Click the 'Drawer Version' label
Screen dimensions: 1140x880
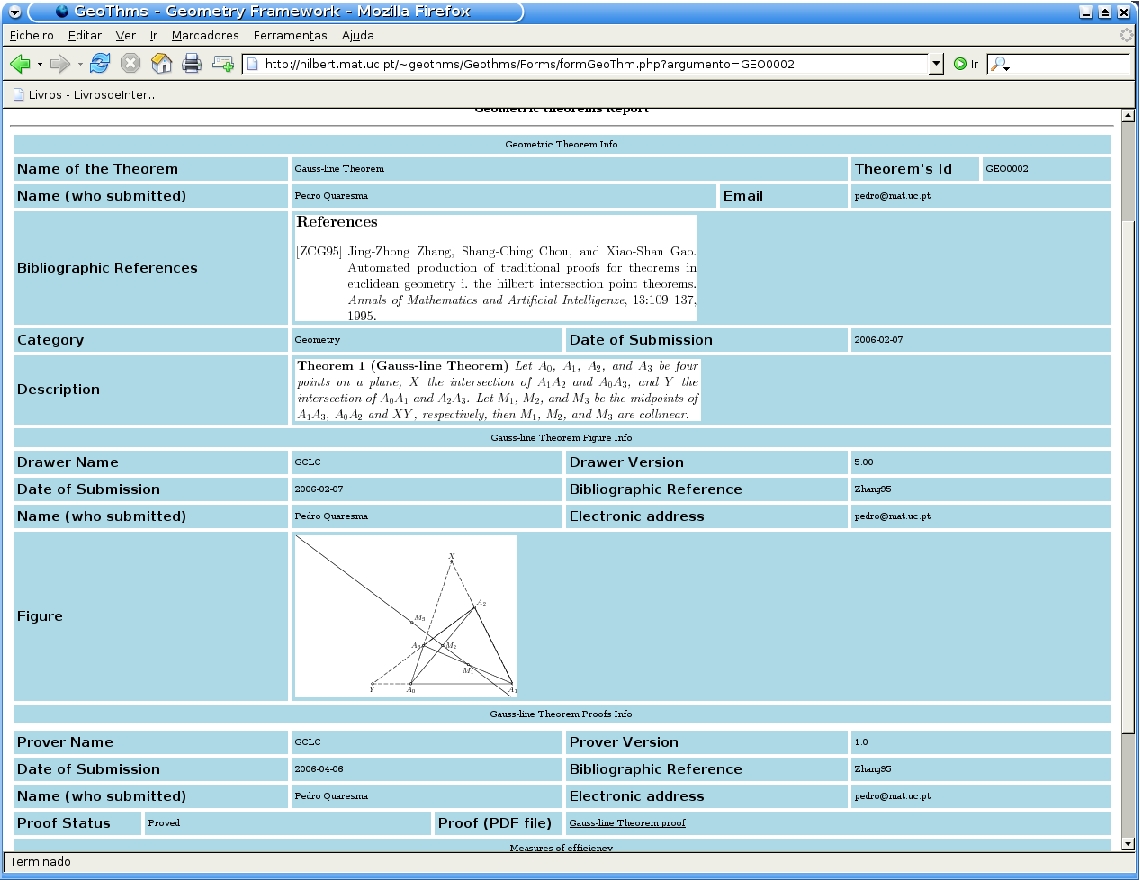pyautogui.click(x=627, y=462)
